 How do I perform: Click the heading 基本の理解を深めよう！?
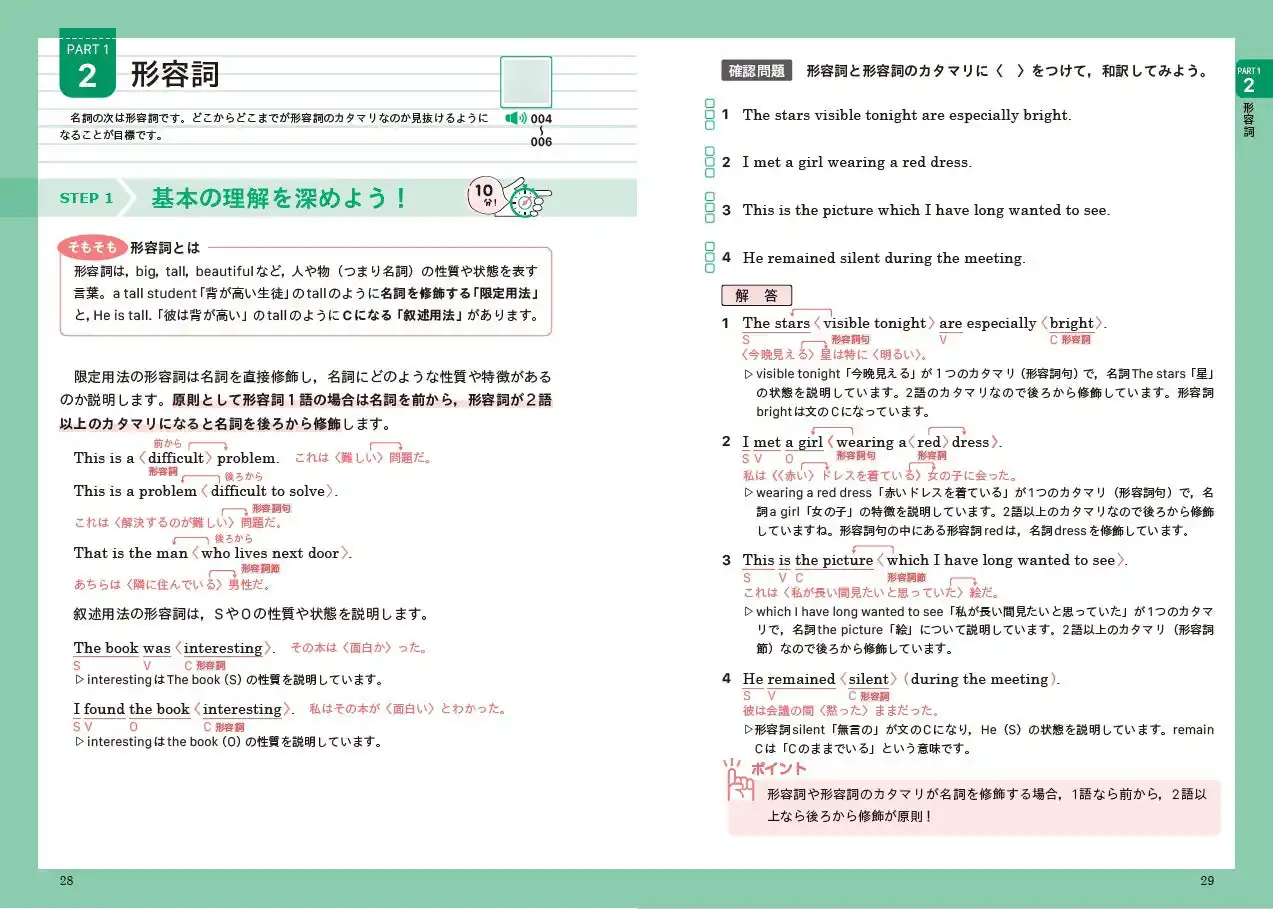tap(280, 198)
